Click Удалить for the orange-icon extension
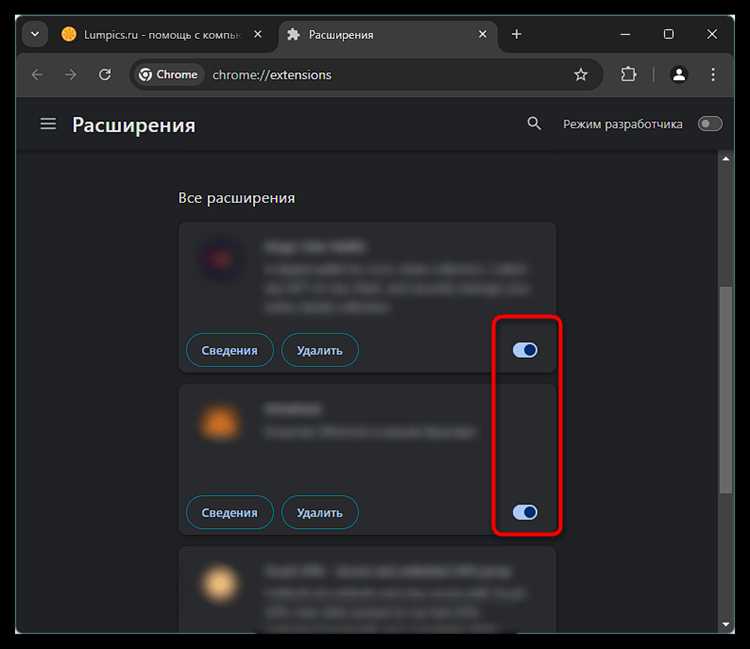This screenshot has height=649, width=750. 320,513
